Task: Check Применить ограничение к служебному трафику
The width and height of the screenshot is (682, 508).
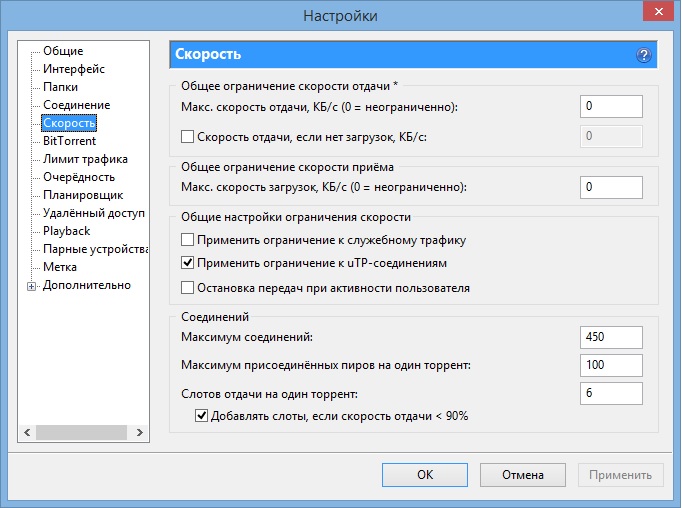Action: pos(187,240)
